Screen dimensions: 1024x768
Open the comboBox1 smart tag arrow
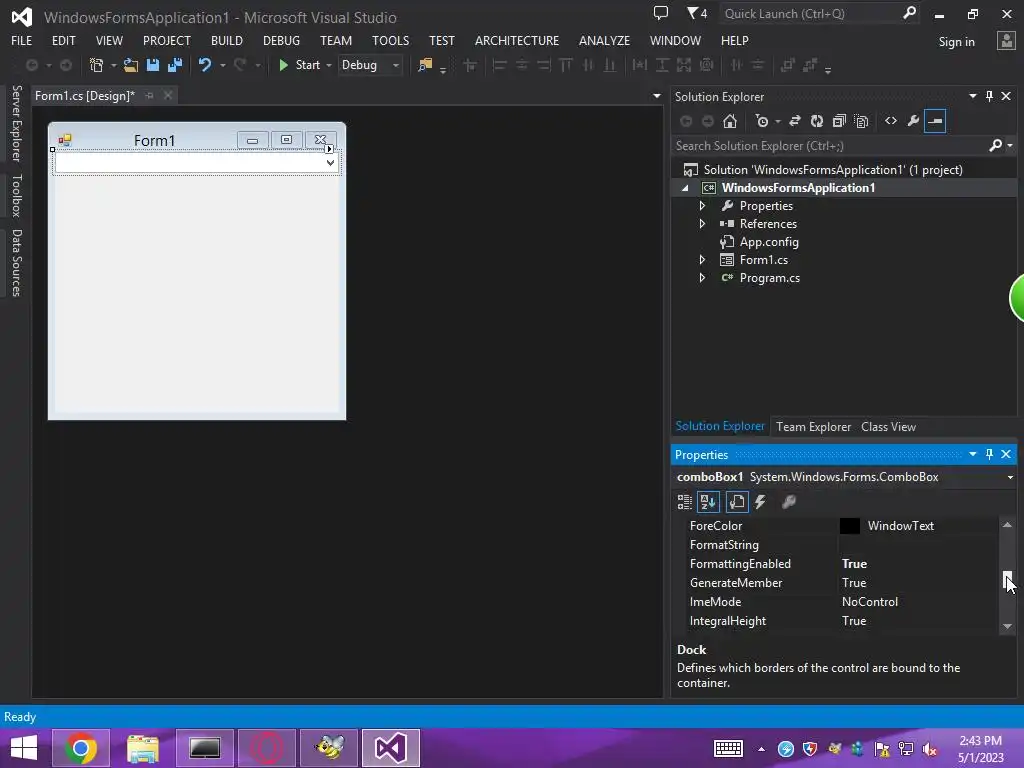coord(328,149)
